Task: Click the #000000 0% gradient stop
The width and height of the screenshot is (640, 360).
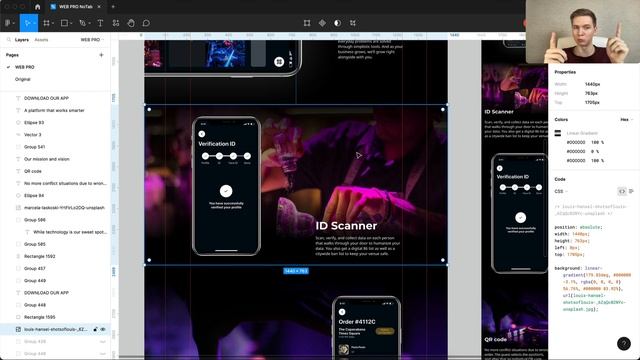Action: (x=584, y=151)
